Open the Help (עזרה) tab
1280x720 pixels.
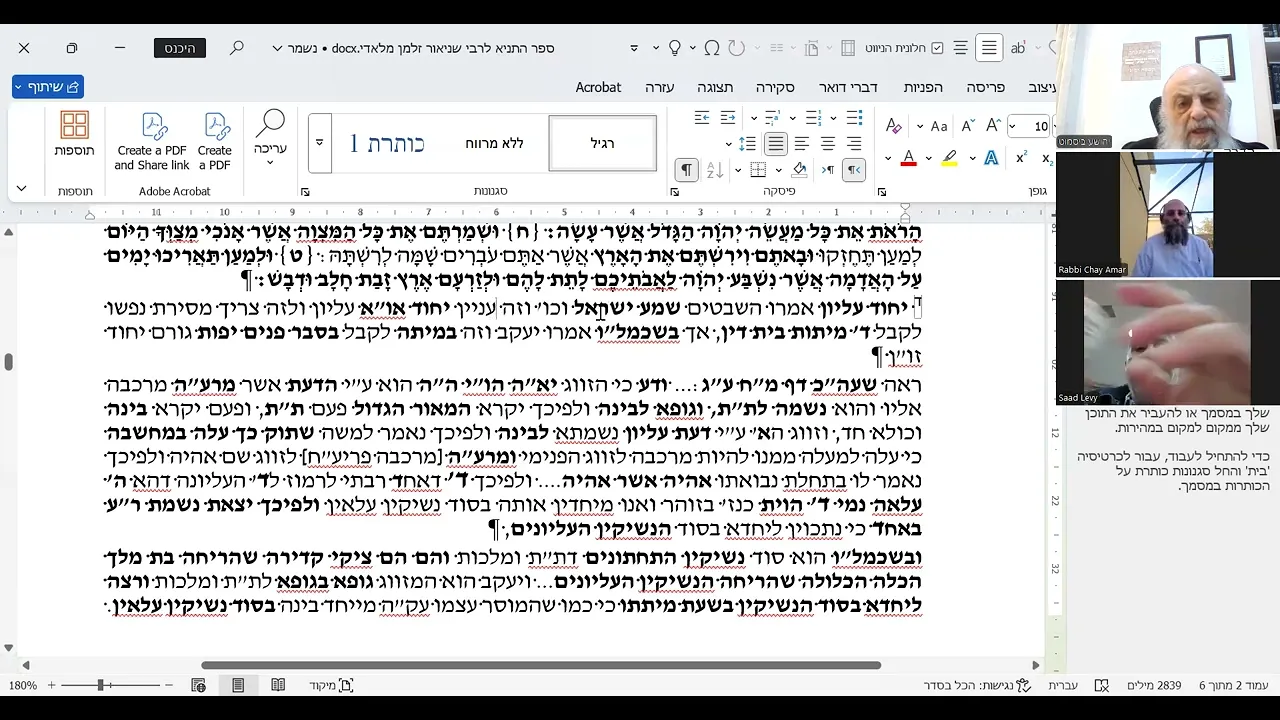[659, 87]
